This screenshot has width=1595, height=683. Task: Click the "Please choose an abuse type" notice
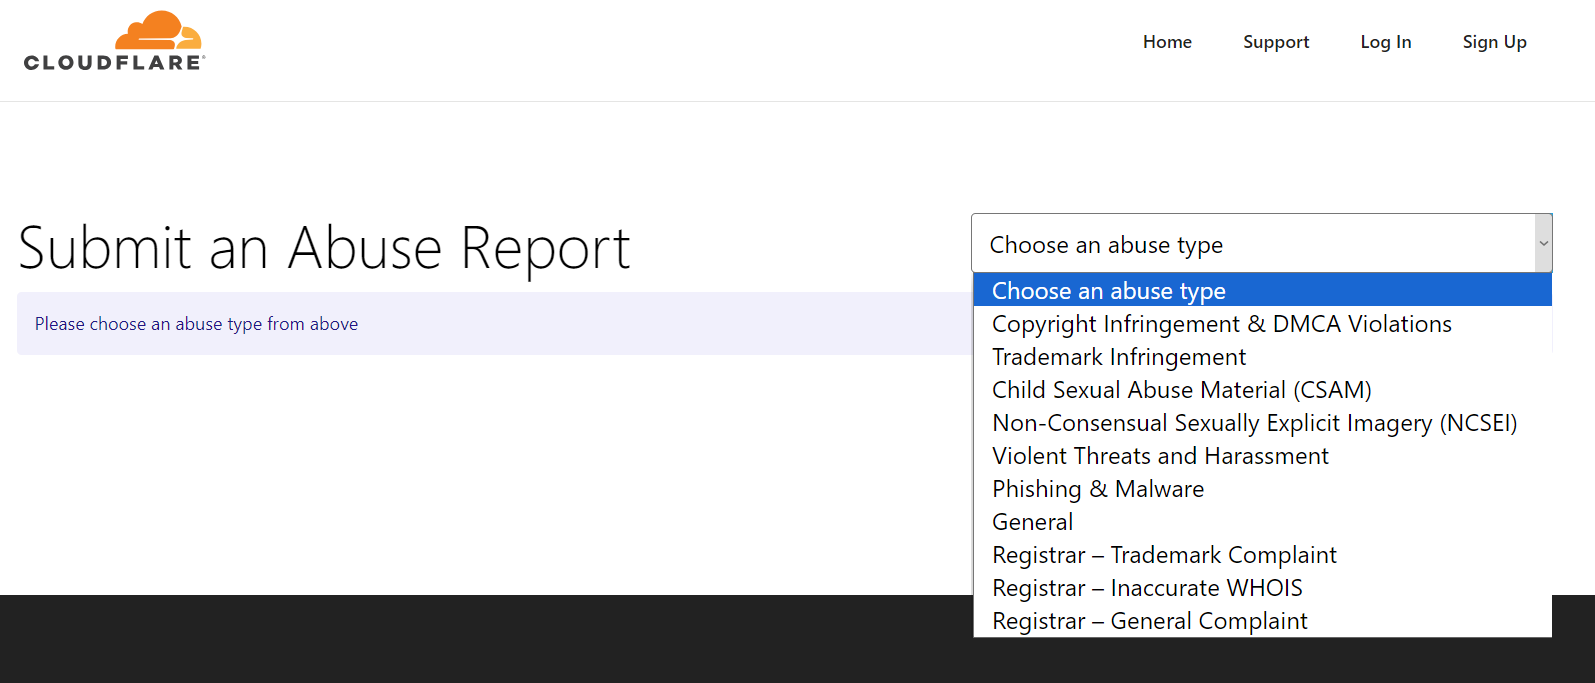[196, 324]
